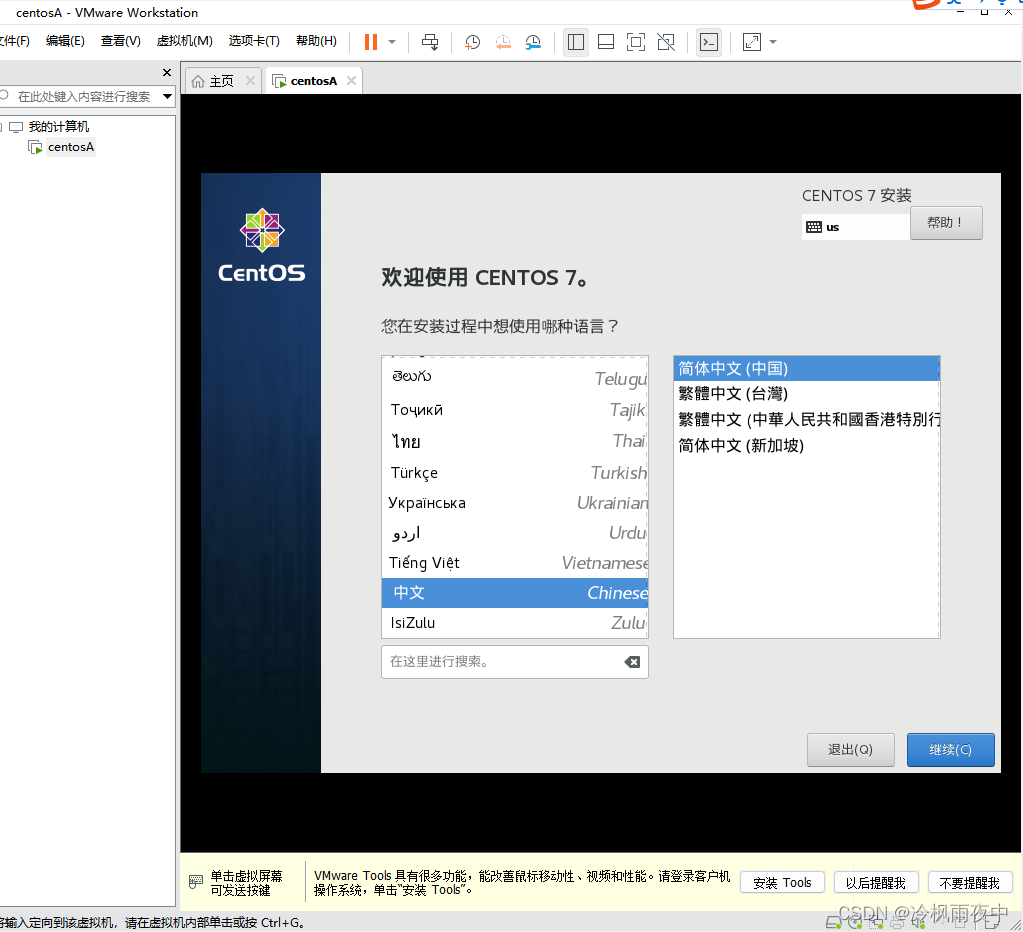The width and height of the screenshot is (1023, 932).
Task: Focus the library search field
Action: pyautogui.click(x=84, y=97)
